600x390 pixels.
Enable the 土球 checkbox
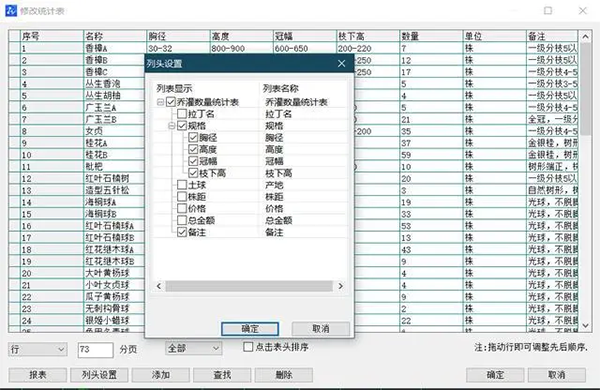182,185
